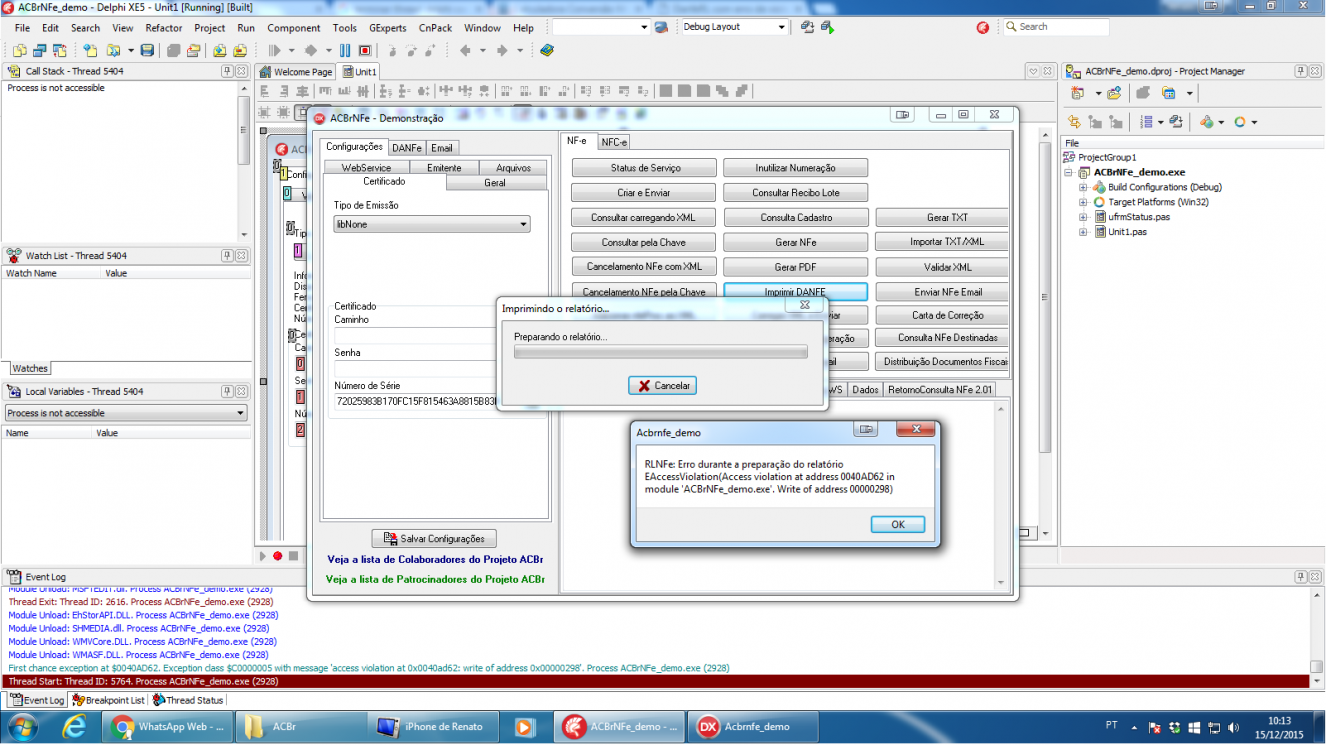Click the Set debug desktop icon
1326x745 pixels.
827,27
